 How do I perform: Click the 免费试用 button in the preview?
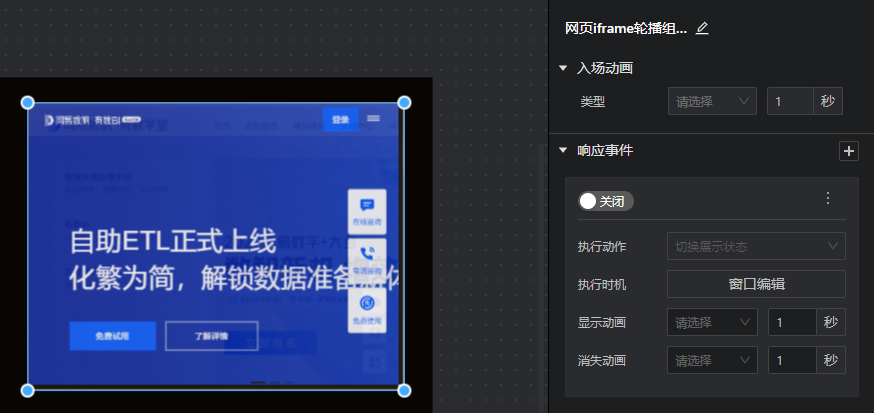click(112, 336)
